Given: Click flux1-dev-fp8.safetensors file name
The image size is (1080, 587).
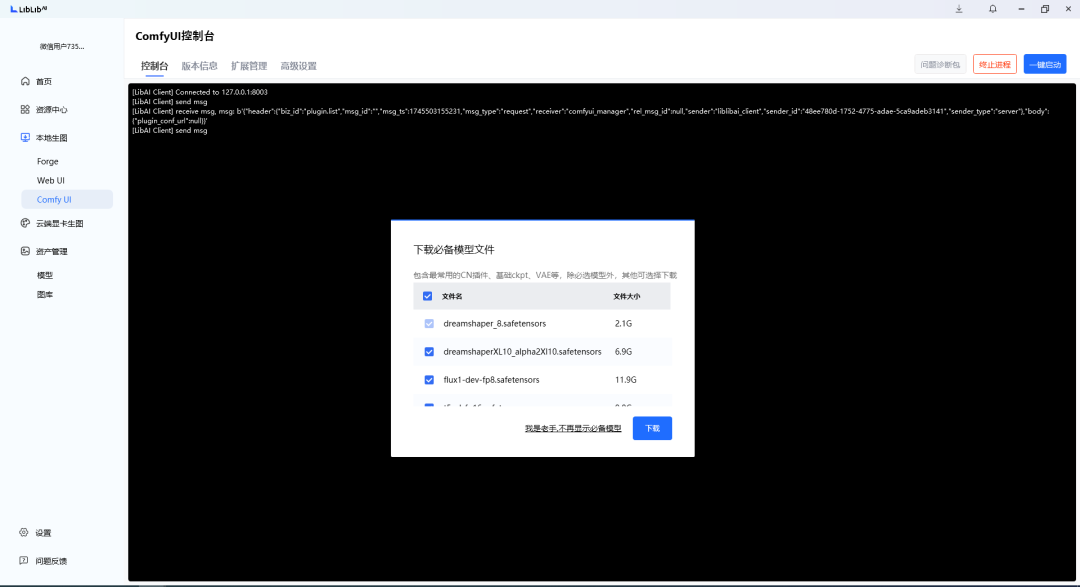Looking at the screenshot, I should coord(491,380).
